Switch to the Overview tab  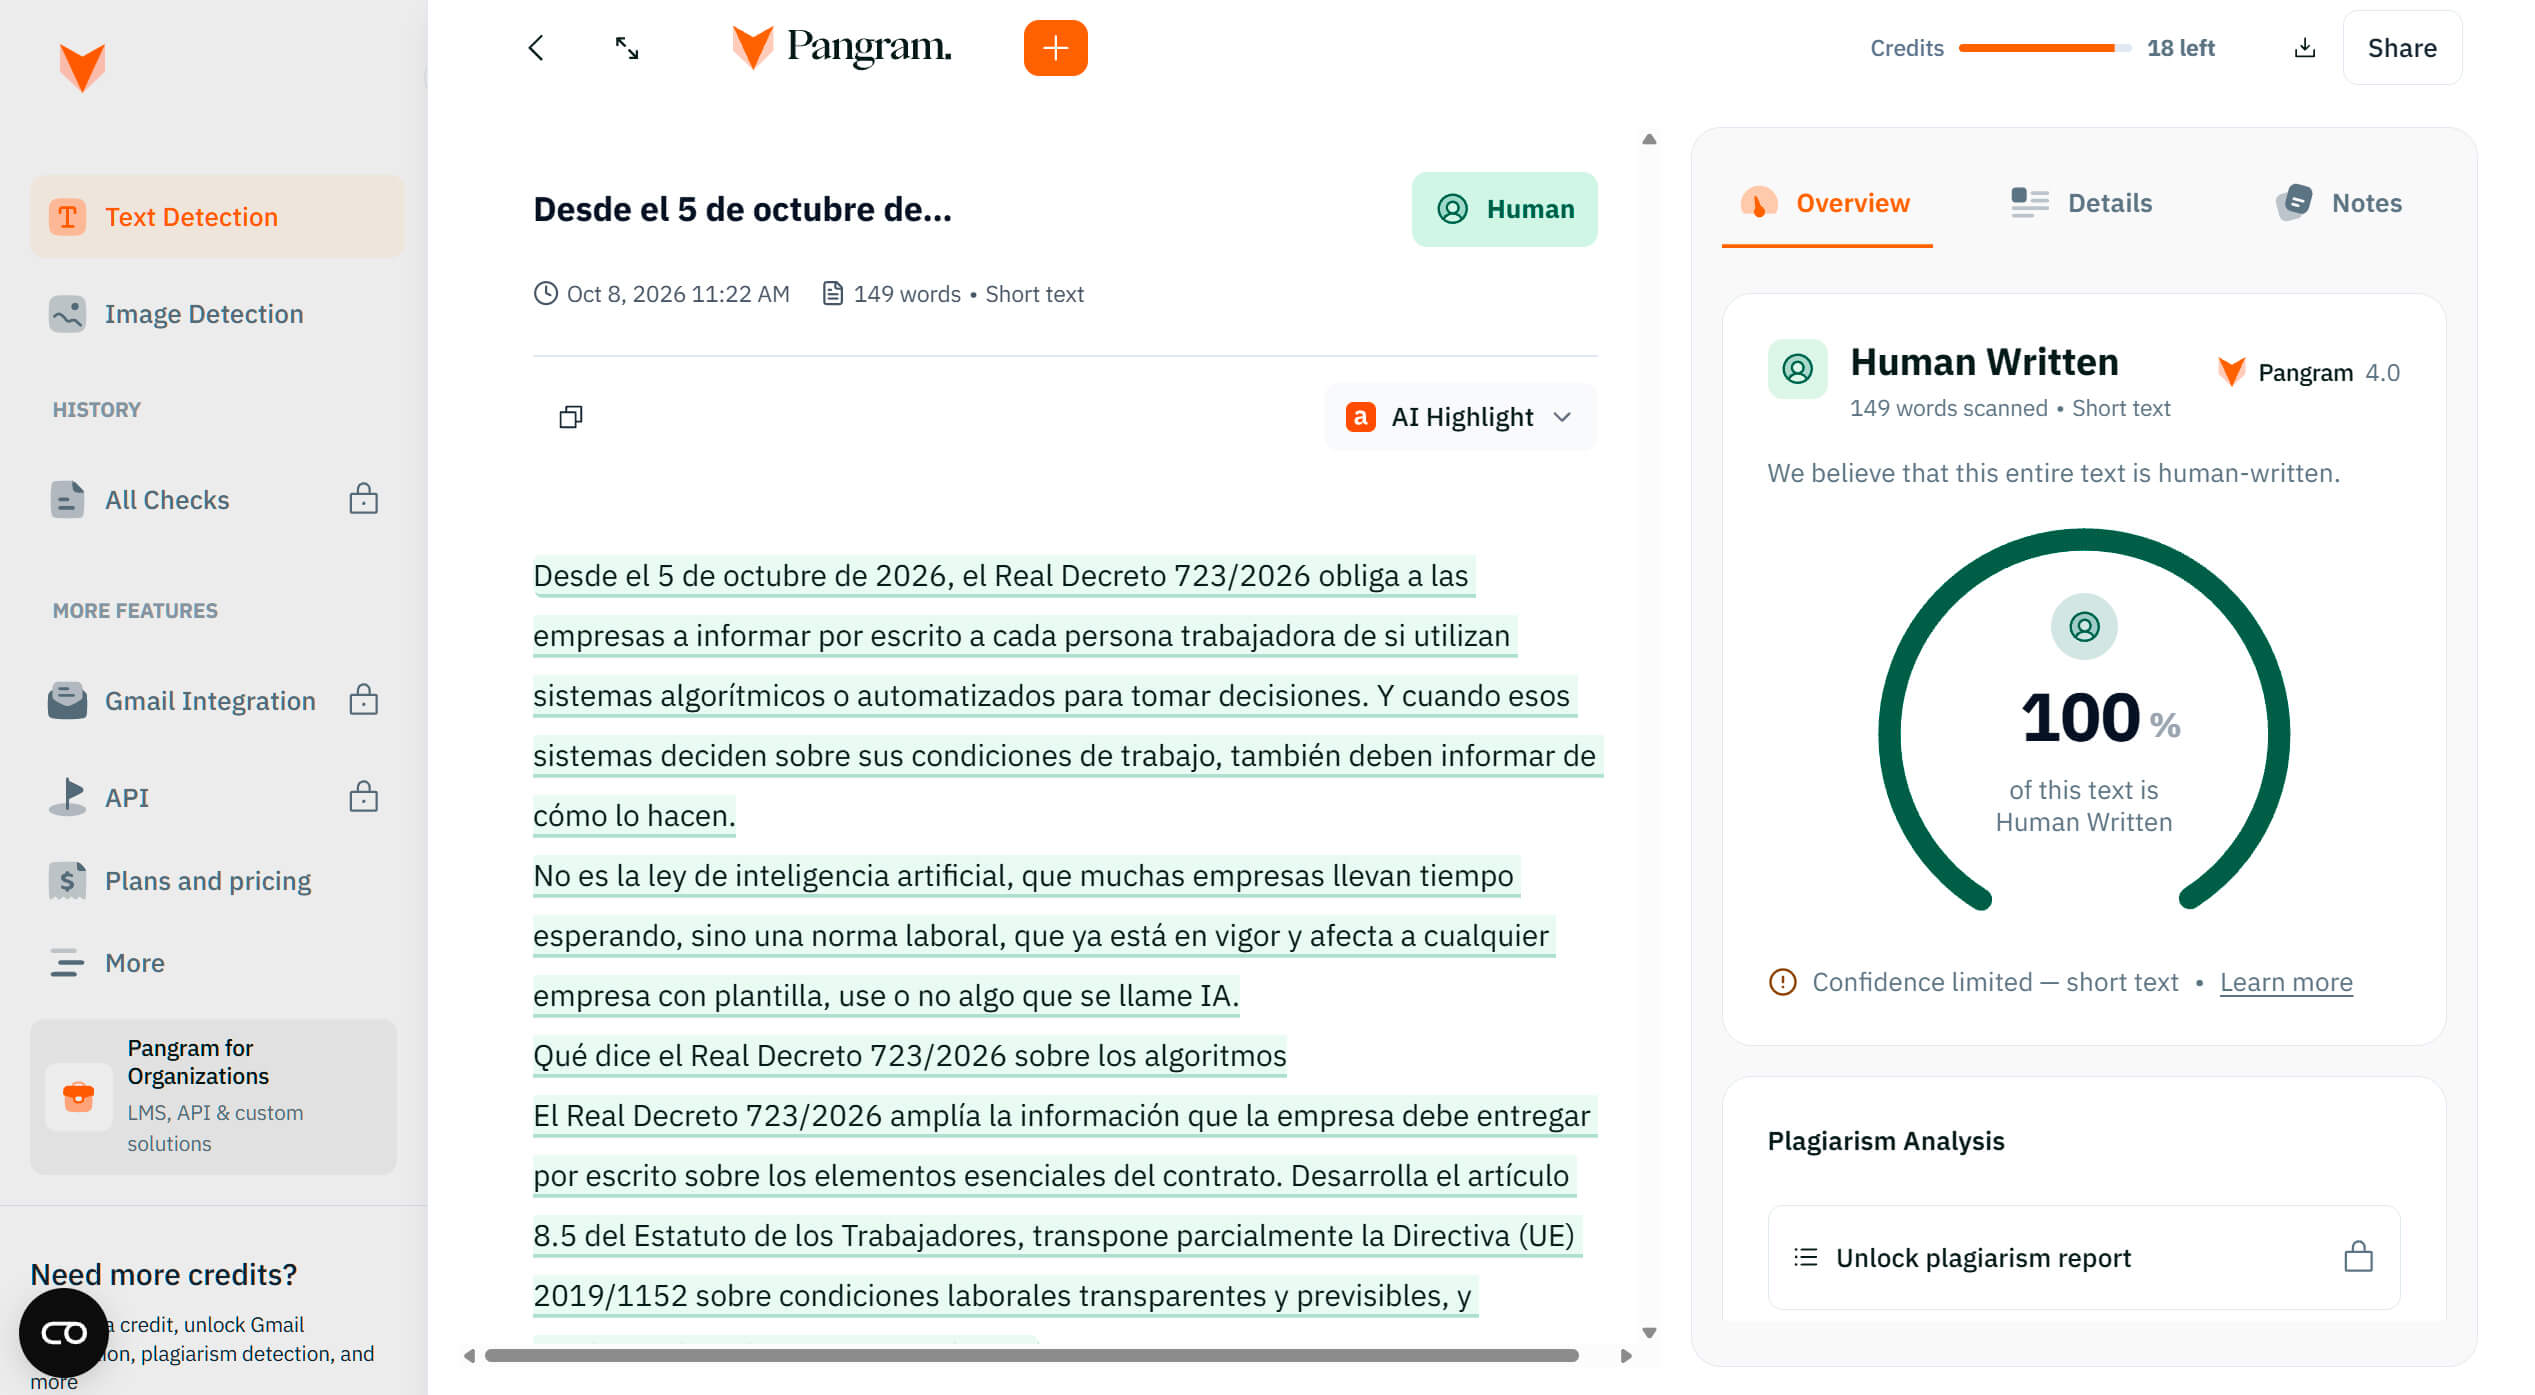click(1826, 203)
